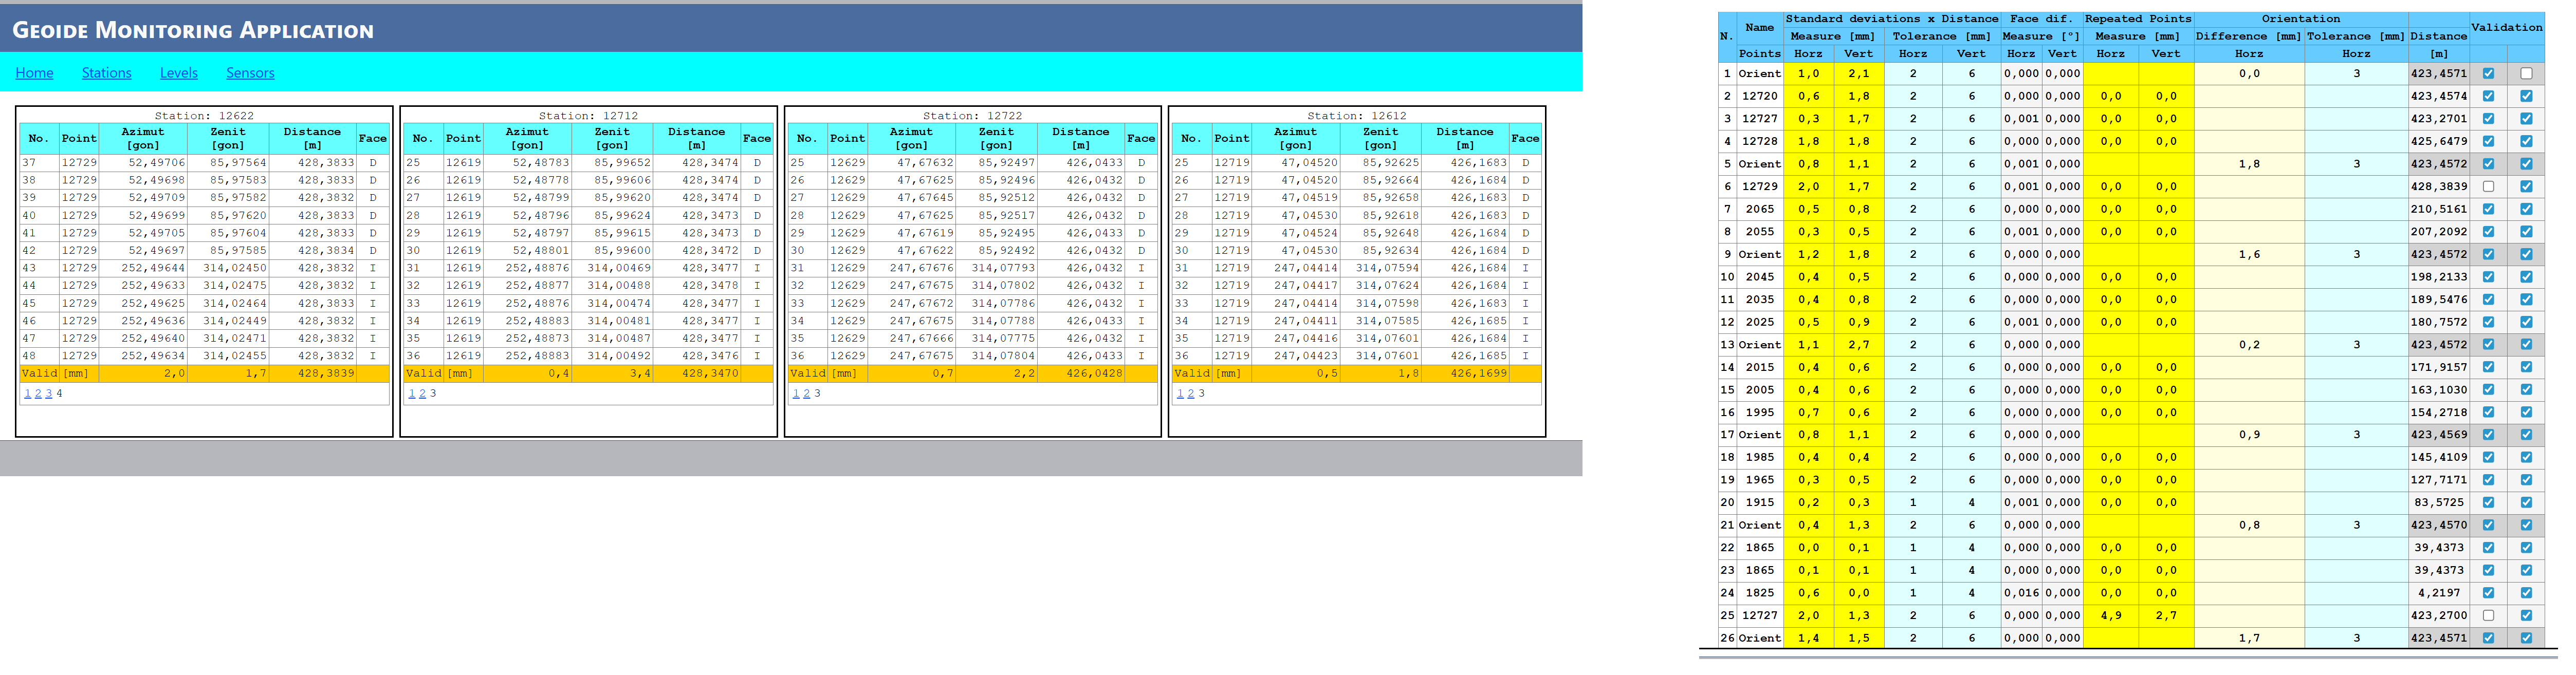Go to page 2 of Station 12622 table
2576x675 pixels.
point(38,393)
